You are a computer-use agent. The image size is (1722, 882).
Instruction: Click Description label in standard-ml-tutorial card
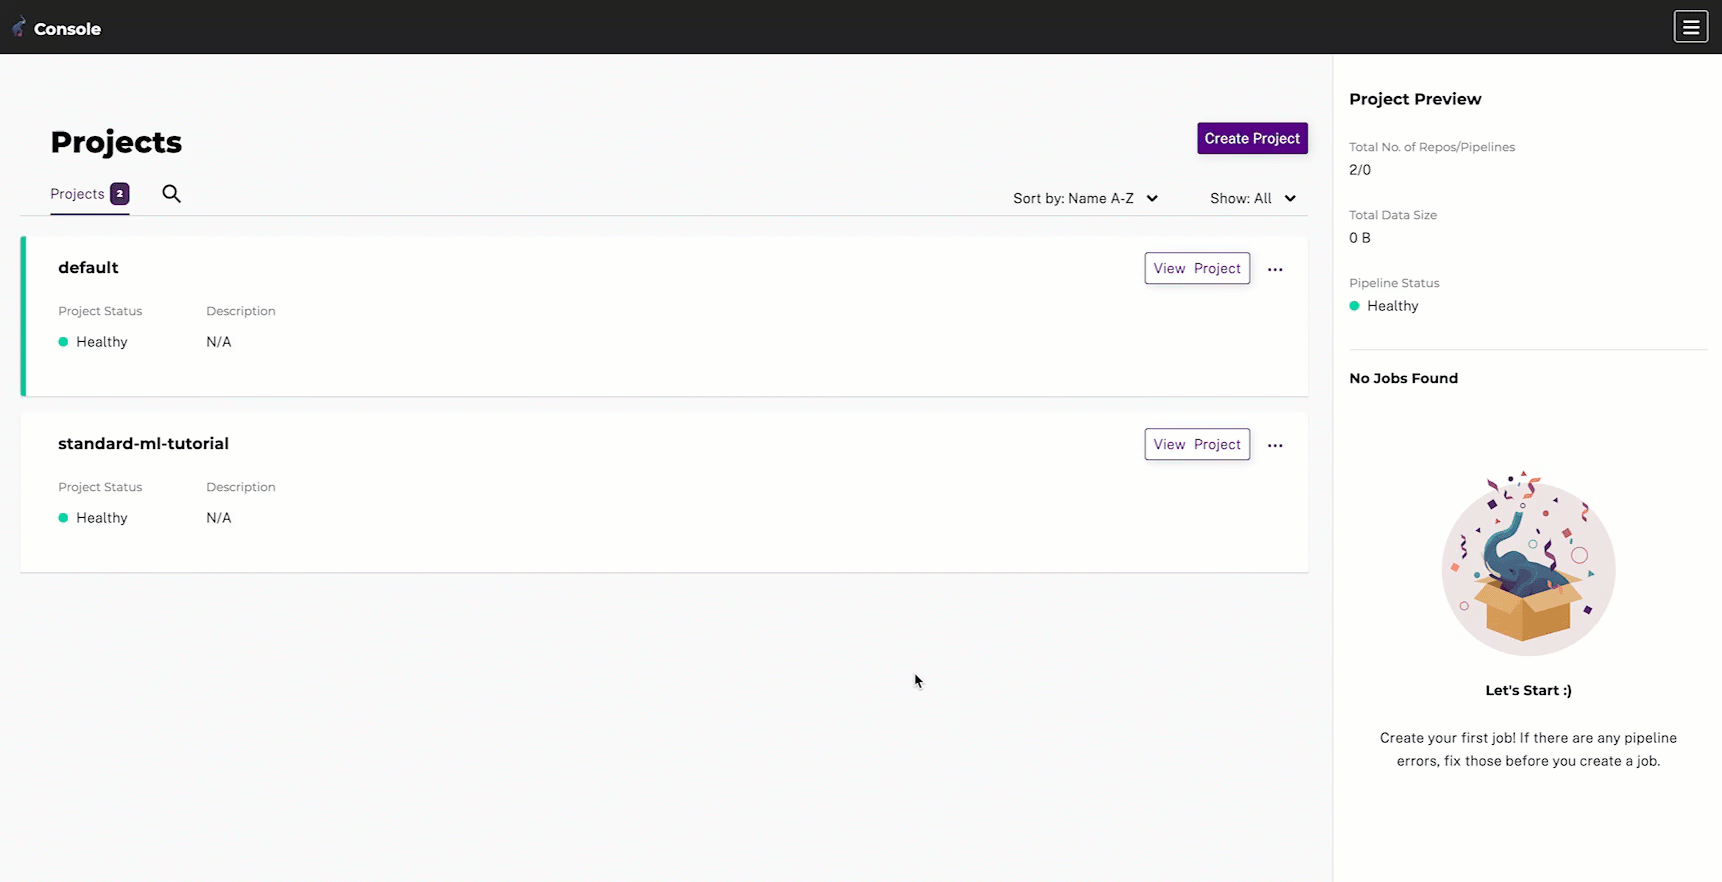point(241,487)
